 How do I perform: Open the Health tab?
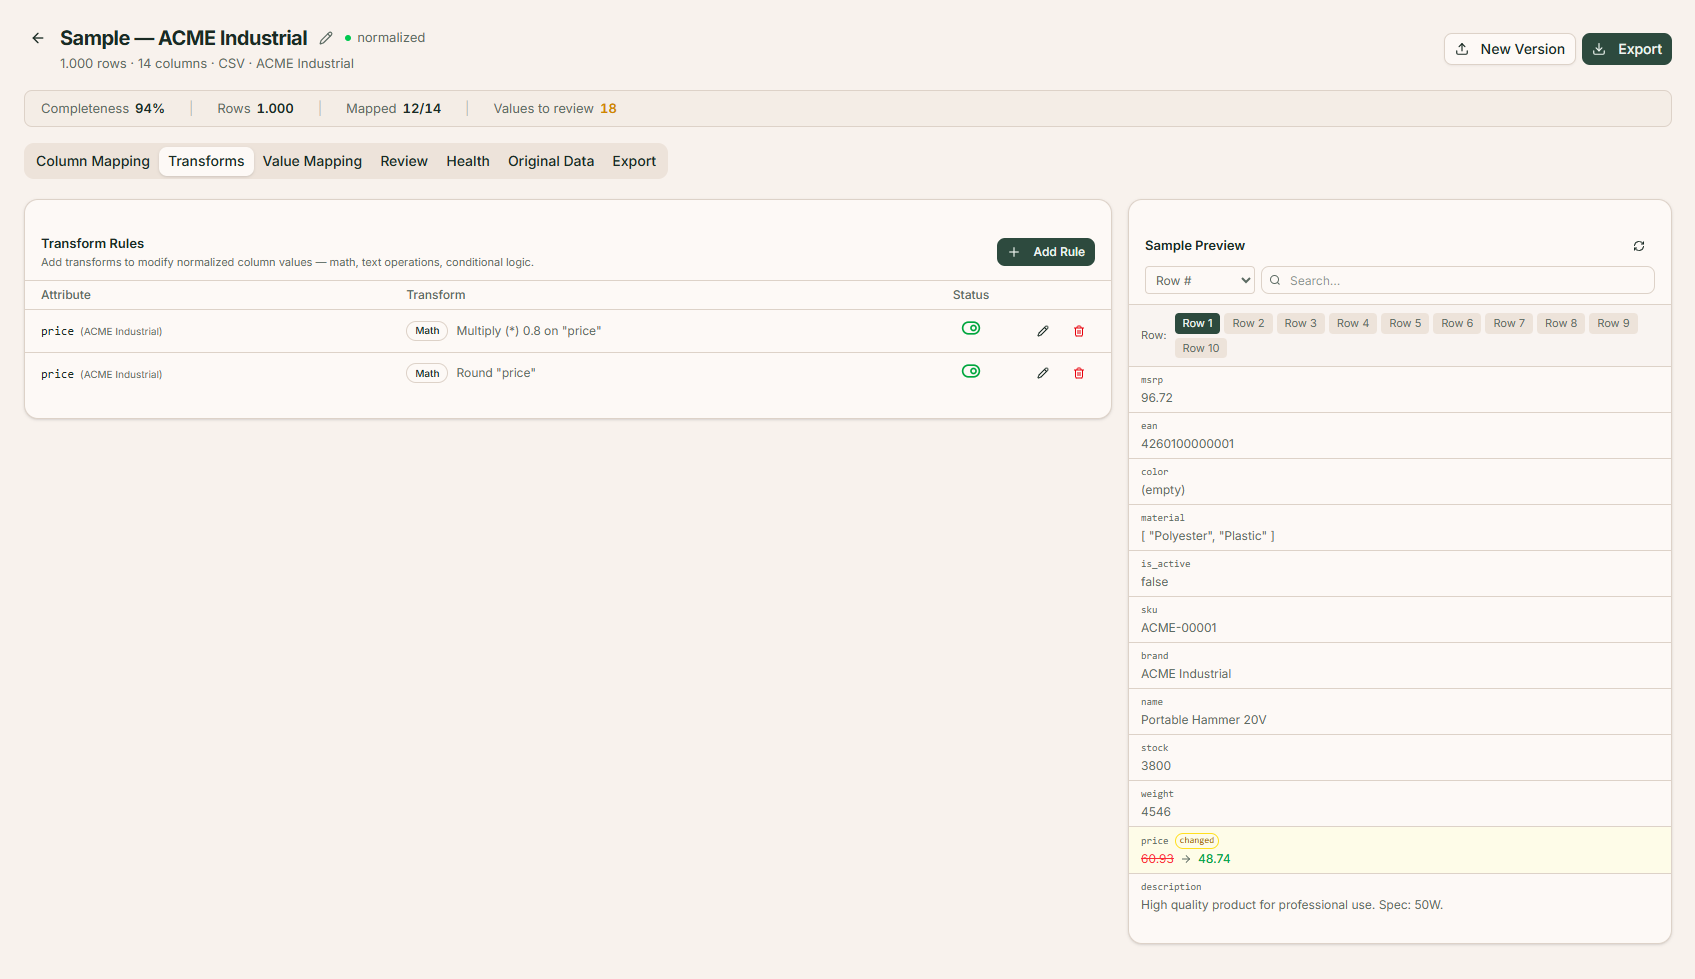(x=468, y=161)
